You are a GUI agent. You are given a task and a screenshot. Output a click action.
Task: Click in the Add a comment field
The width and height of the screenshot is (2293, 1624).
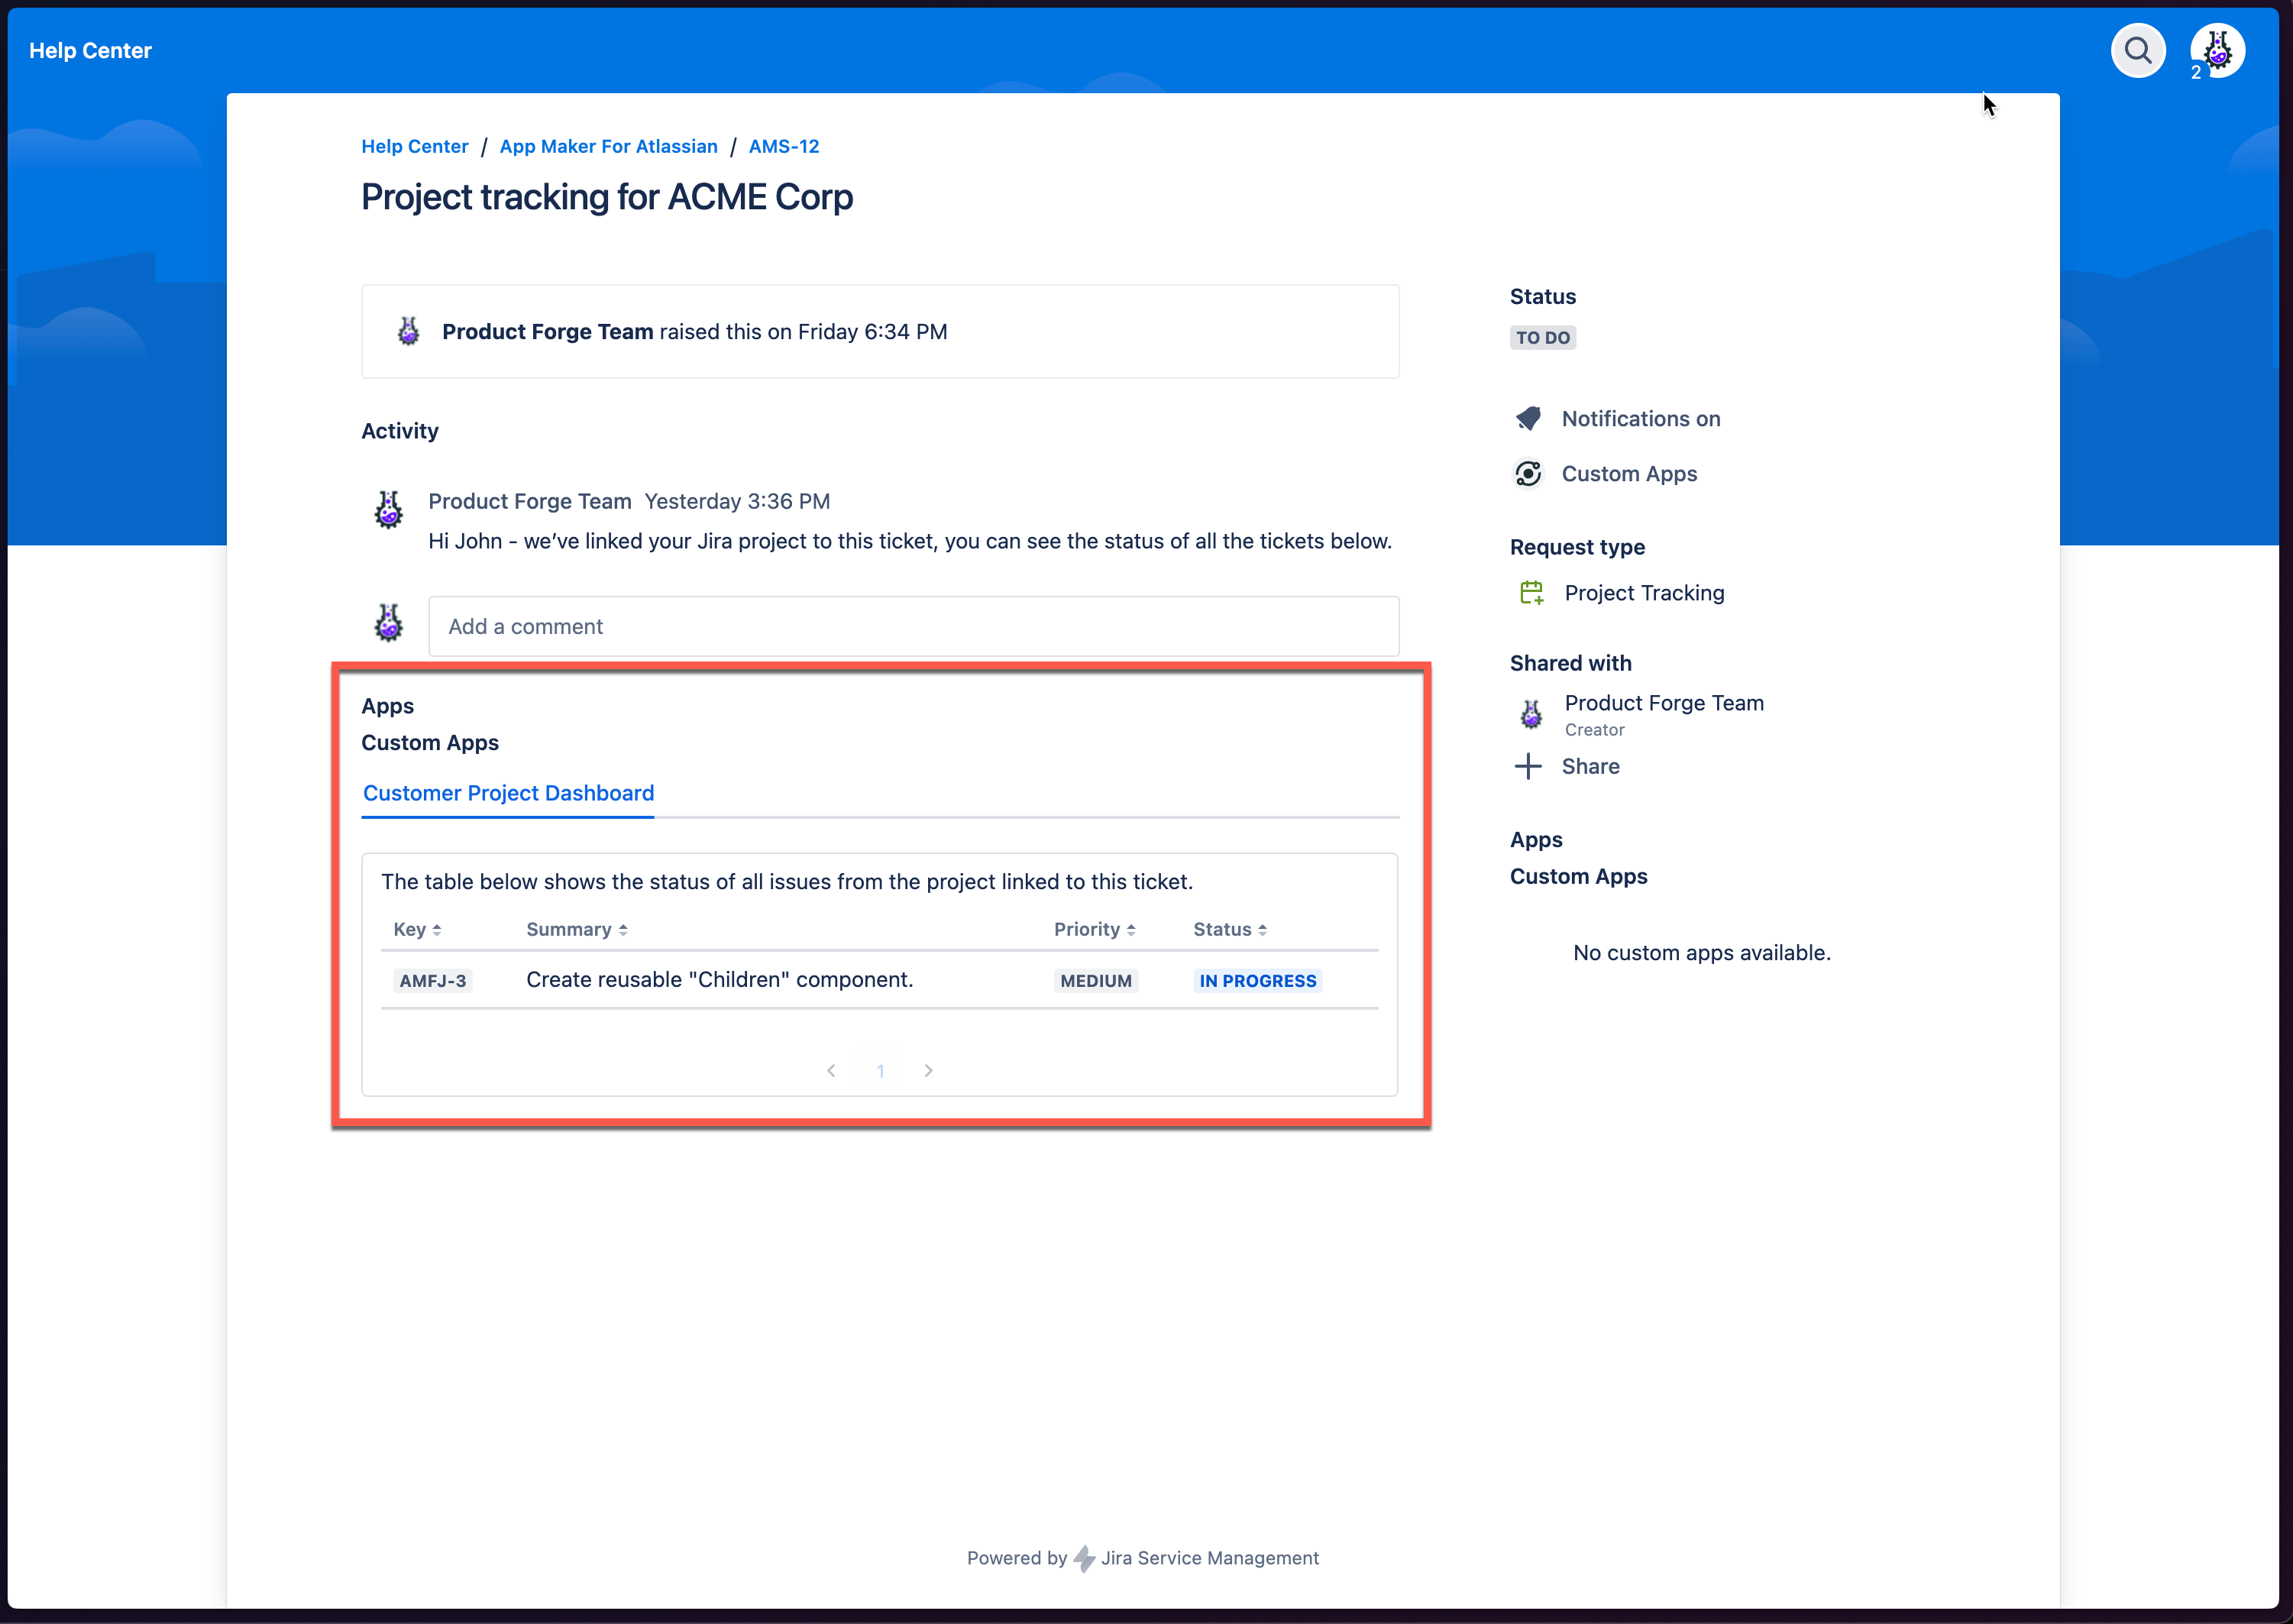pos(913,627)
